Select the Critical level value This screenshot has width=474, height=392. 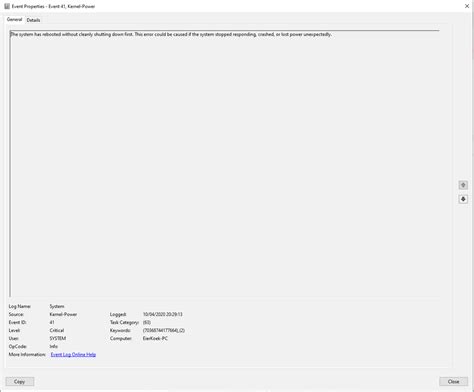57,330
